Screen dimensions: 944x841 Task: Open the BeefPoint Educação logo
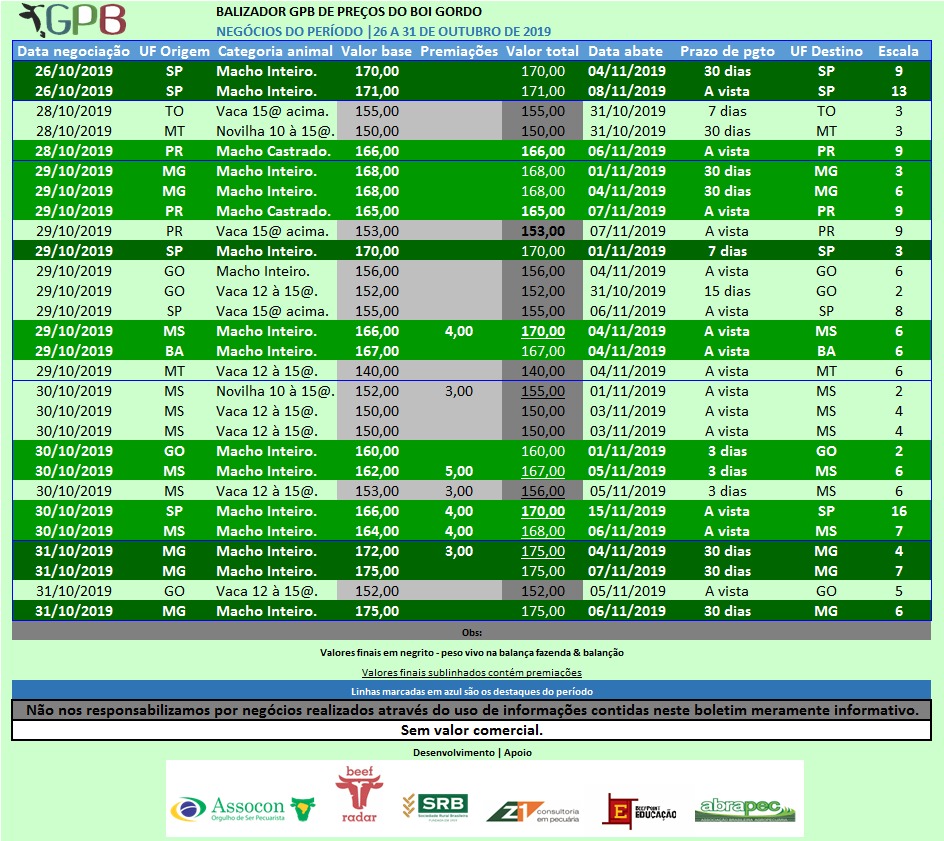point(640,810)
